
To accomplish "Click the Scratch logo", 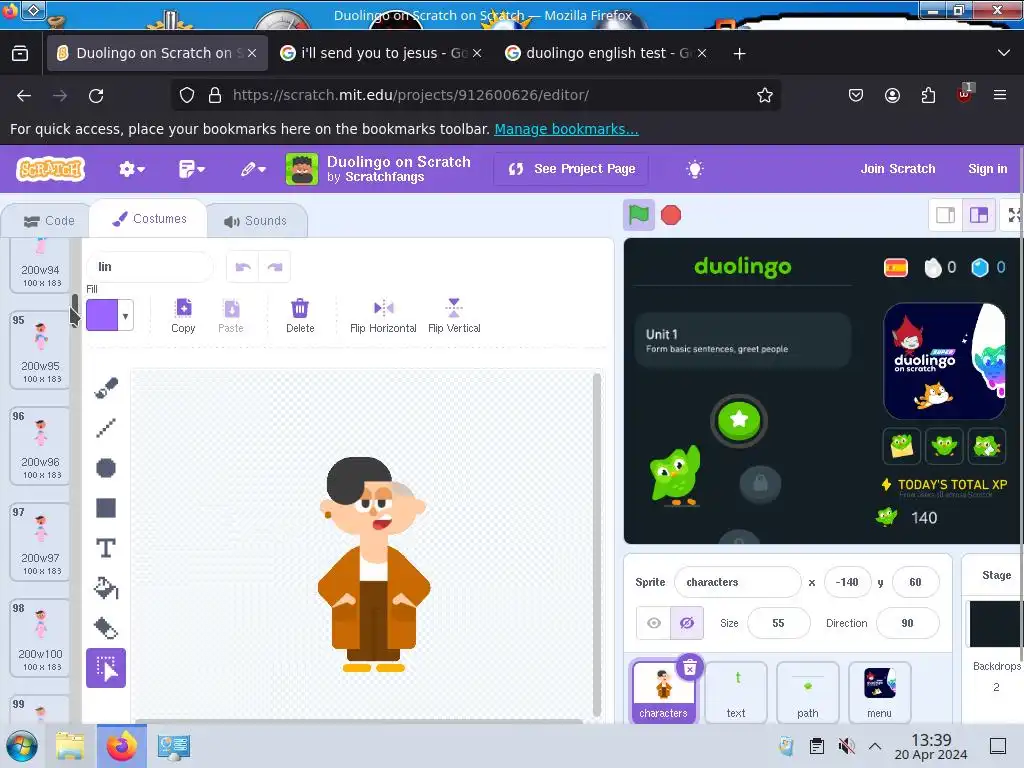I will pos(51,169).
